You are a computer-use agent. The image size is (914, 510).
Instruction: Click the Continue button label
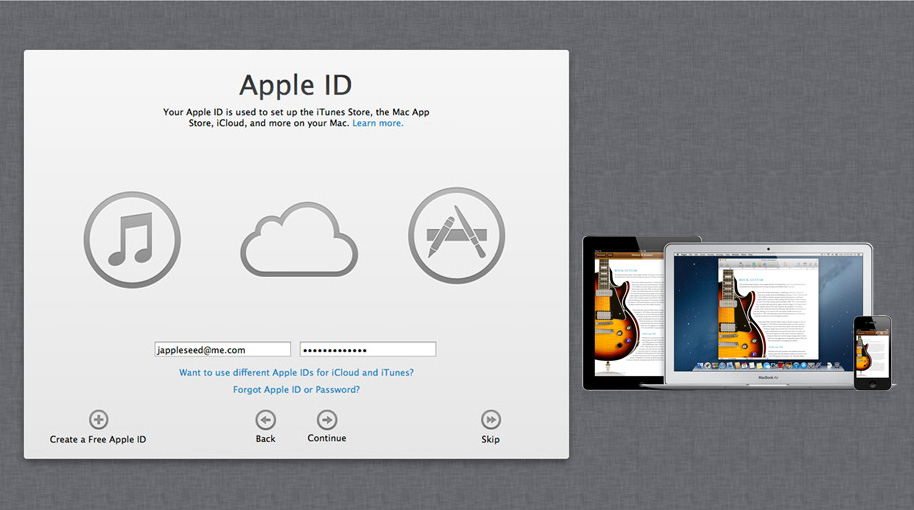click(x=327, y=438)
